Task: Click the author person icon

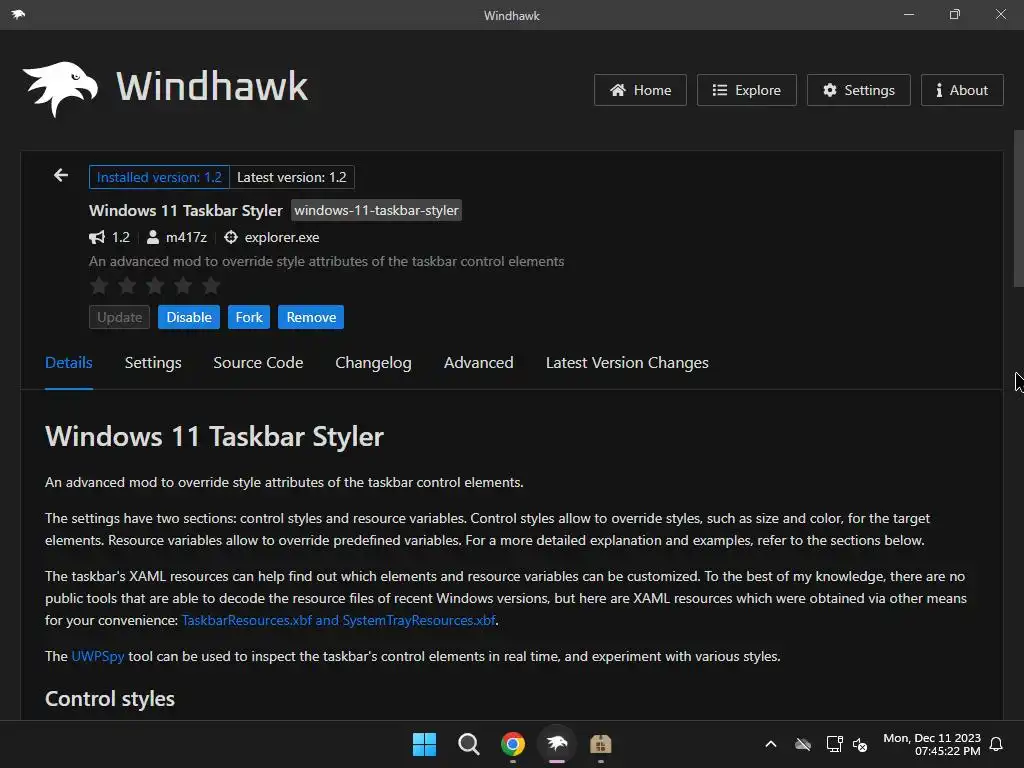Action: [x=153, y=237]
